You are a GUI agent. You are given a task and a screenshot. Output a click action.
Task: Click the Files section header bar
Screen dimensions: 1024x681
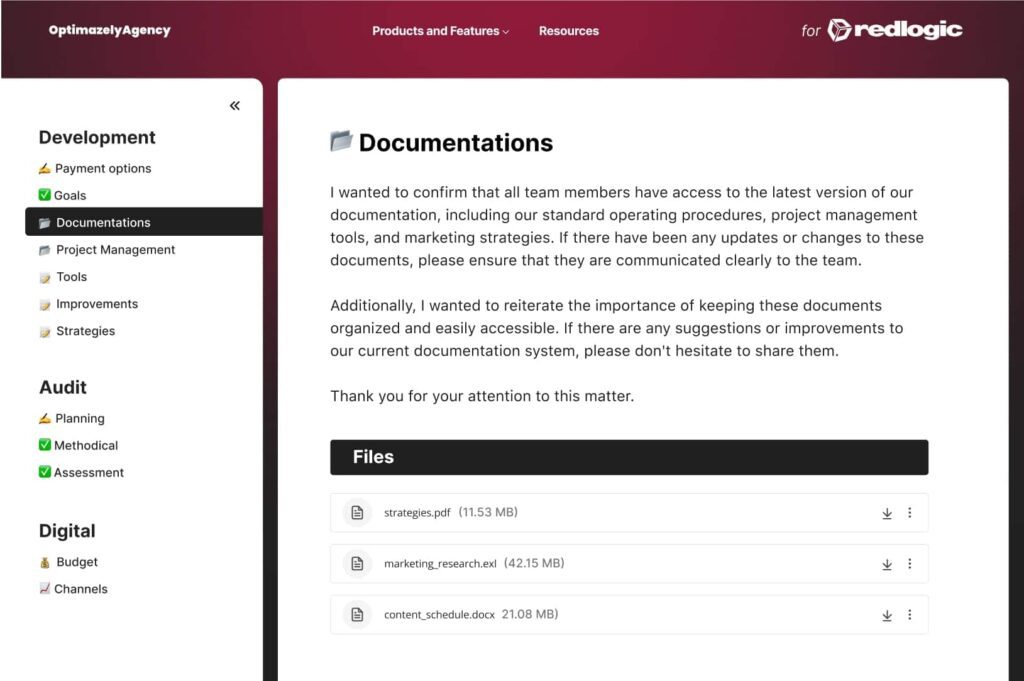(x=629, y=457)
